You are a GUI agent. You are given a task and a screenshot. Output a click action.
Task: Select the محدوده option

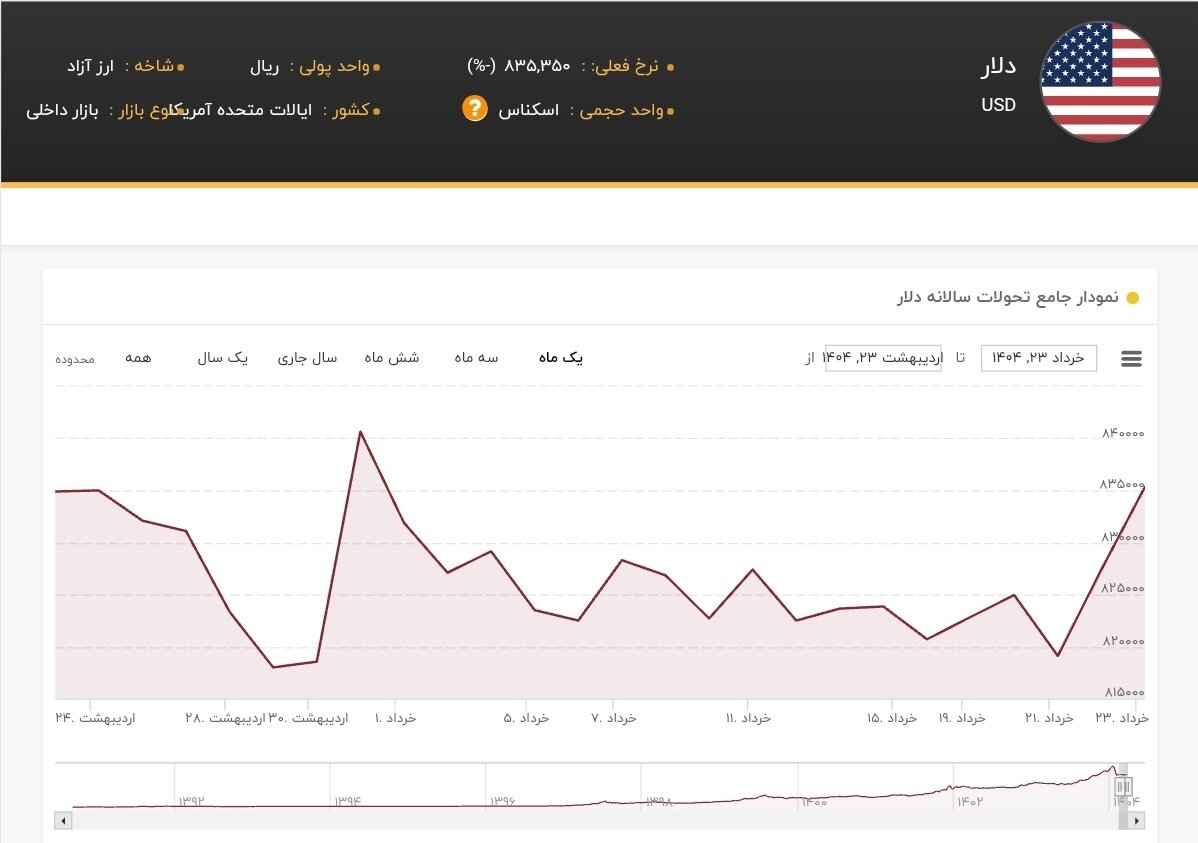[74, 359]
